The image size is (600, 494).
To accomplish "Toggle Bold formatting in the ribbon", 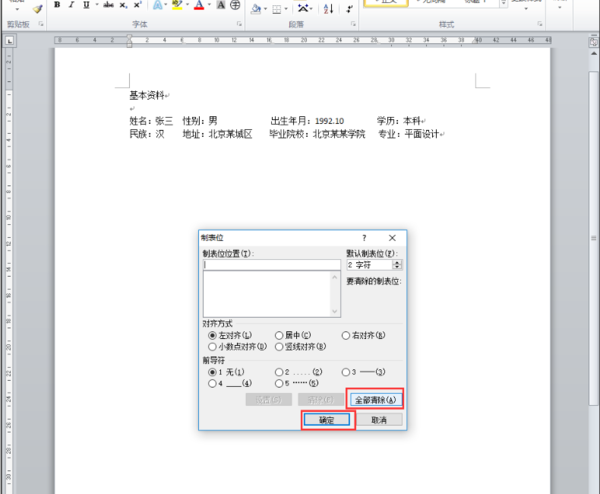I will [57, 5].
